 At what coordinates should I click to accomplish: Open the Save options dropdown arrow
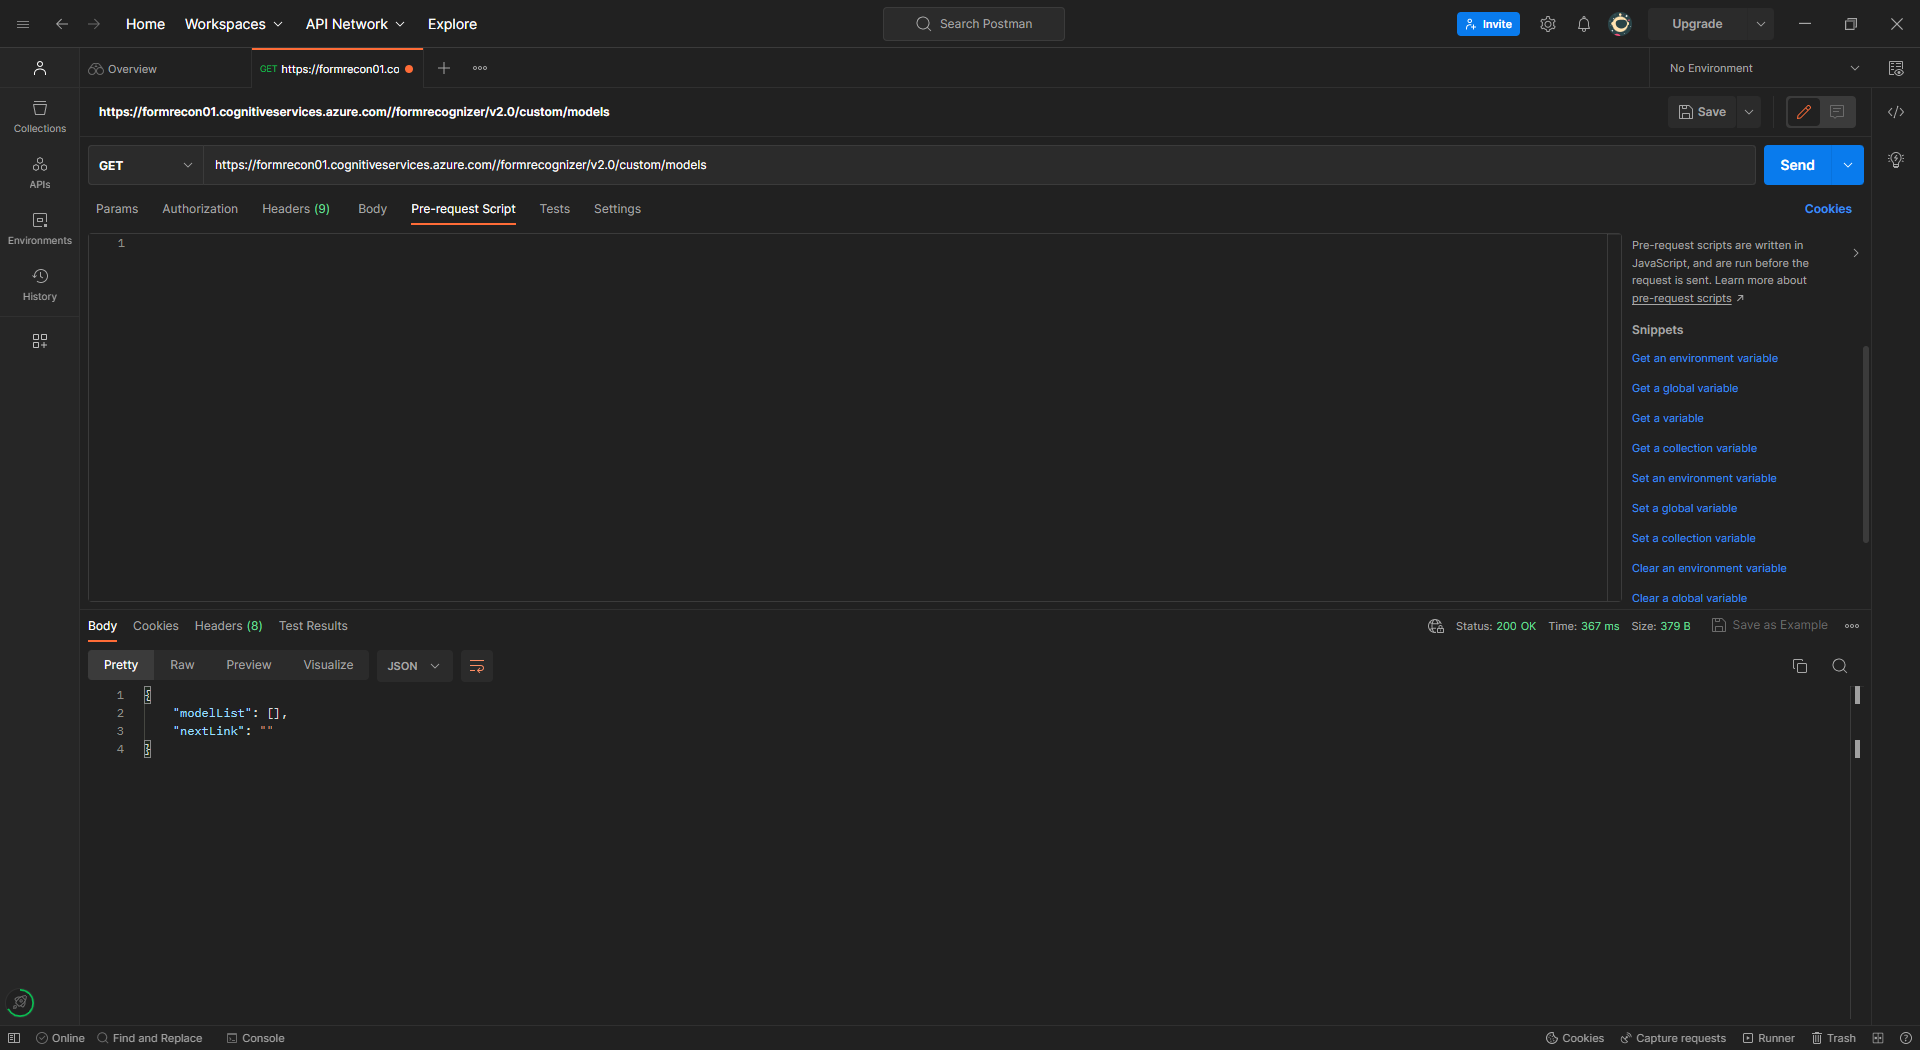pos(1749,112)
